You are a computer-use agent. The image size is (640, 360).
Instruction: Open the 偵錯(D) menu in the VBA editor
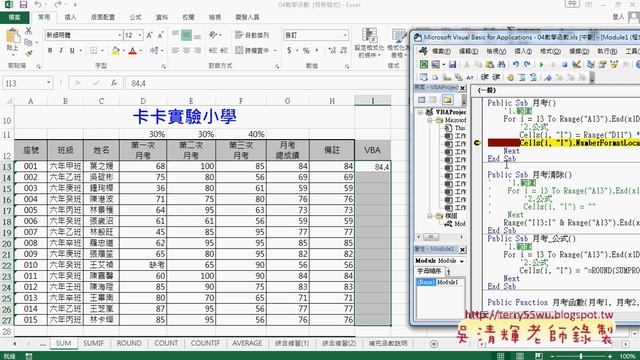579,51
